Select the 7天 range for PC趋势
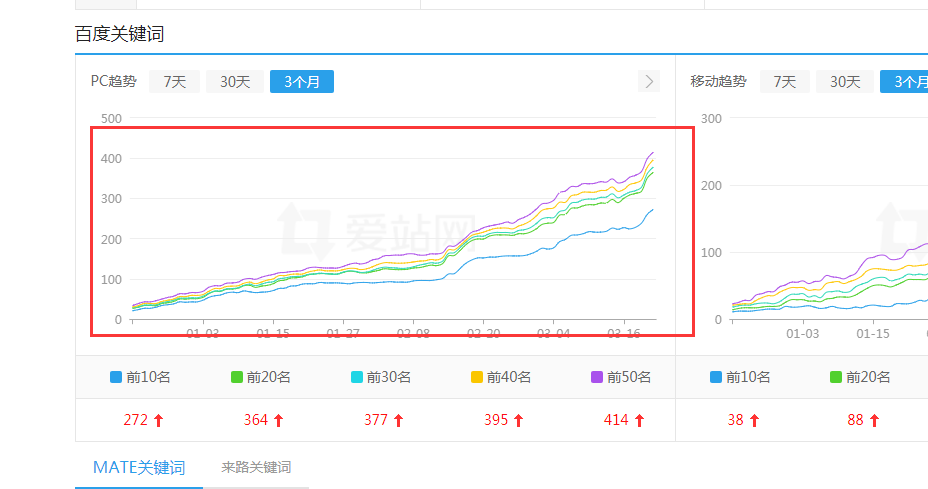This screenshot has height=489, width=928. pos(175,82)
